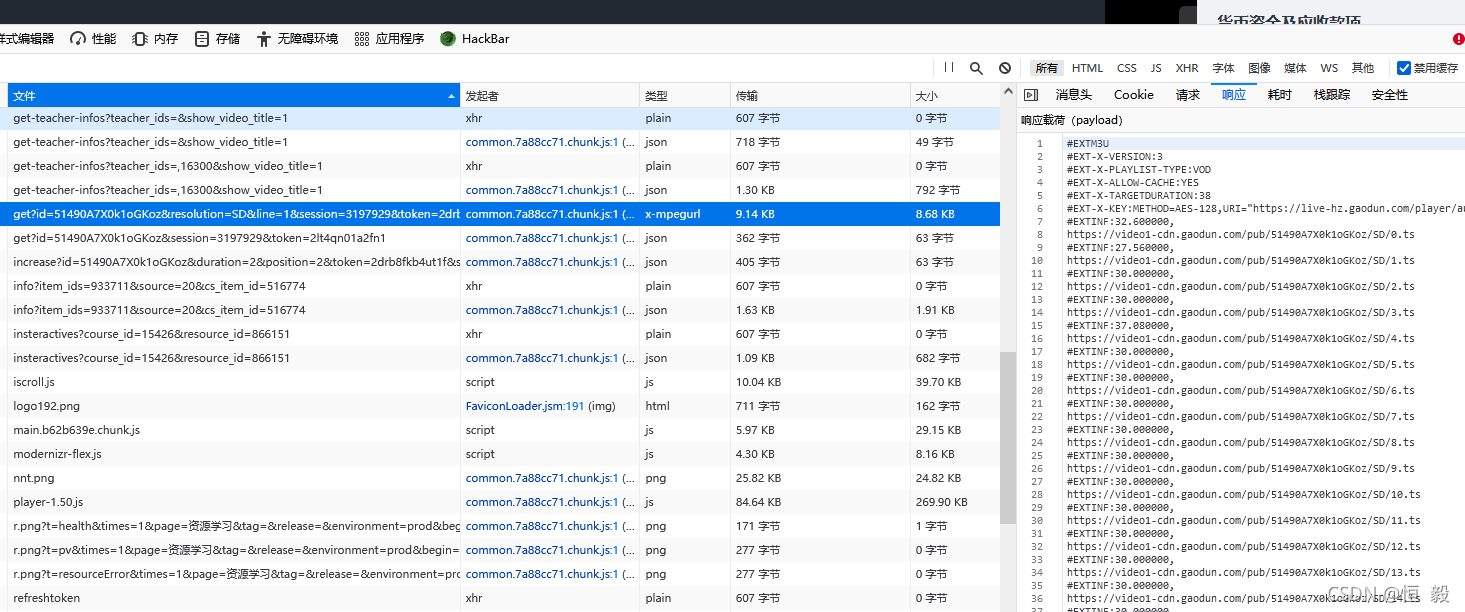Sort by the 类型 column header

pyautogui.click(x=685, y=96)
